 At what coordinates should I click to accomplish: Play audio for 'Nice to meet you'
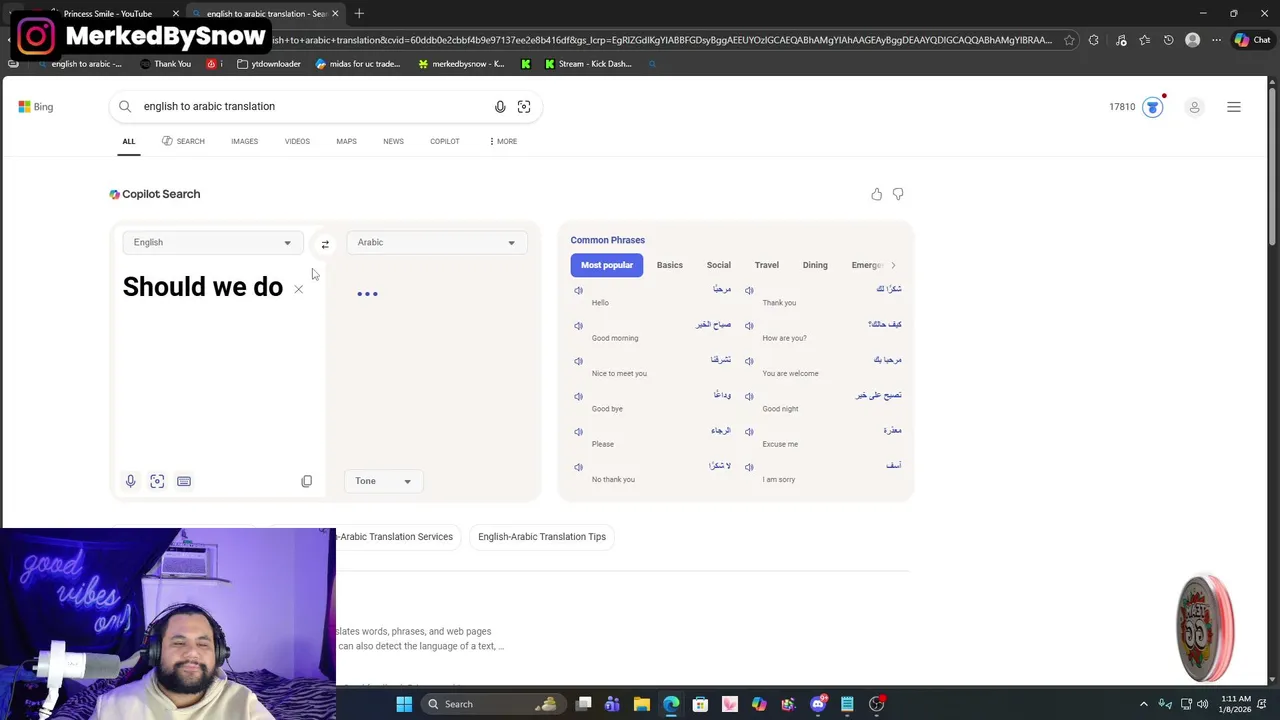tap(578, 361)
